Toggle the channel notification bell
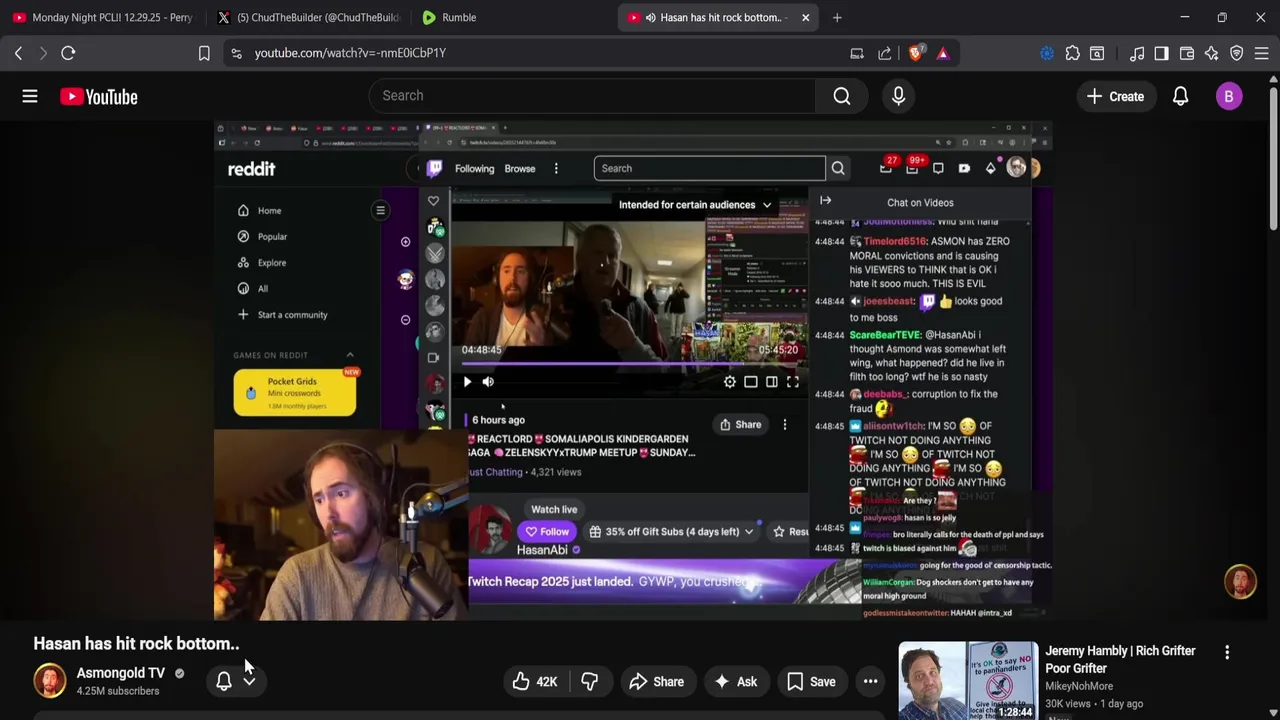The image size is (1280, 720). point(224,681)
